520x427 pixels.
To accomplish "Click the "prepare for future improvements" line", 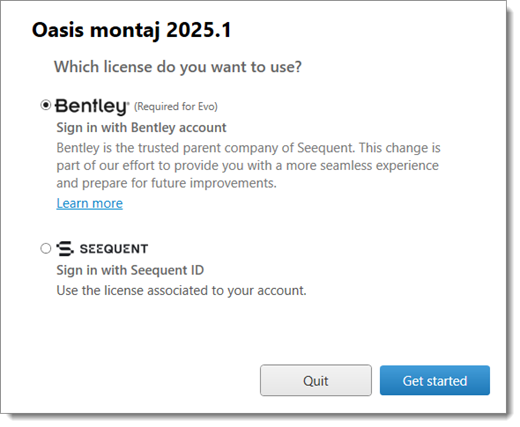I will [x=166, y=183].
